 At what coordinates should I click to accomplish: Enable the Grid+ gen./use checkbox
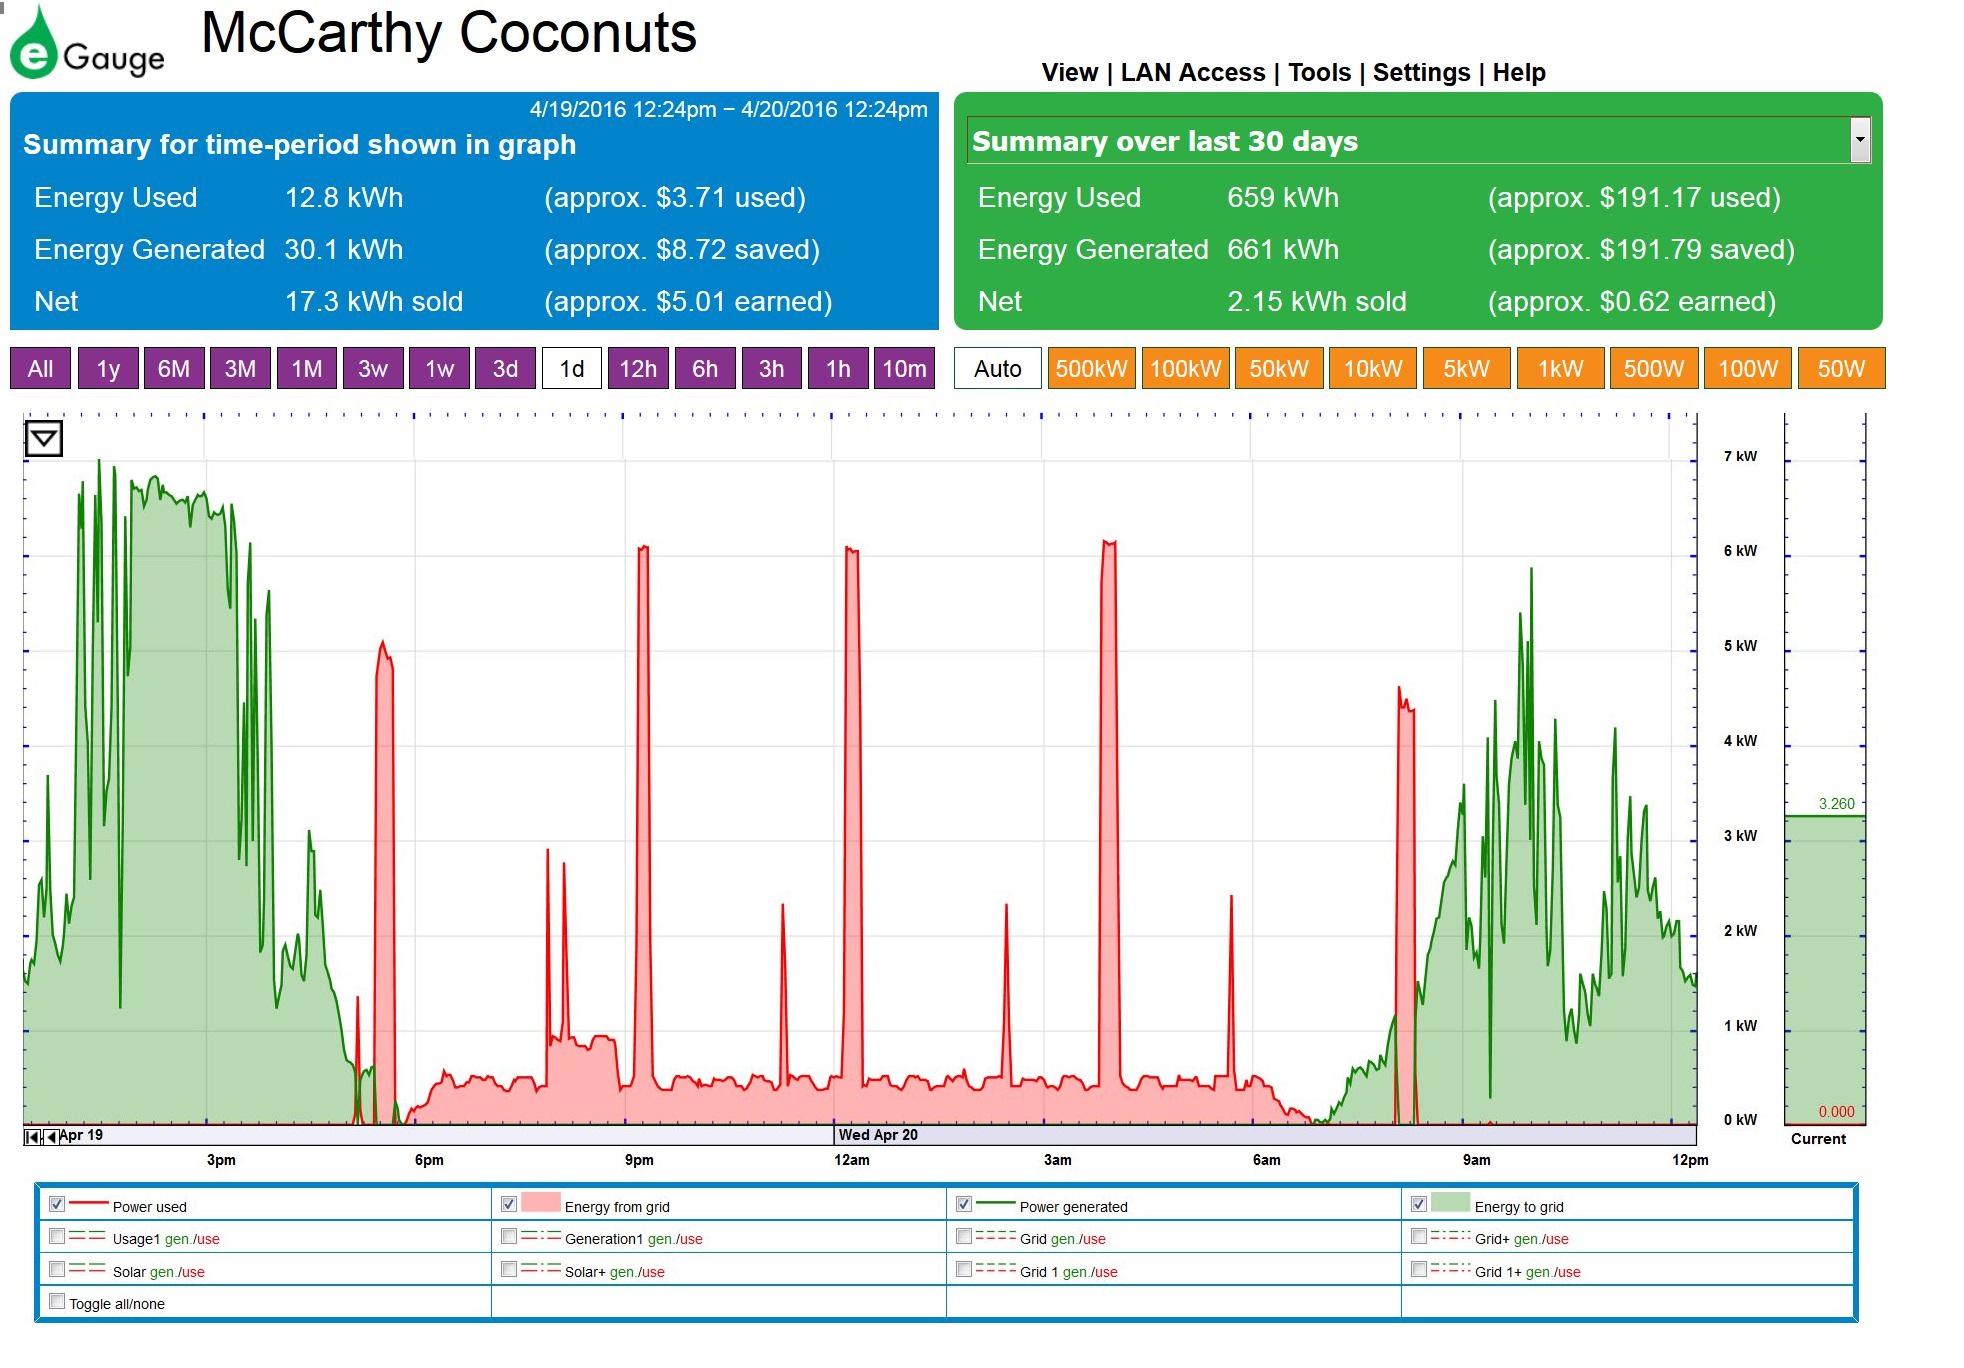click(1418, 1236)
